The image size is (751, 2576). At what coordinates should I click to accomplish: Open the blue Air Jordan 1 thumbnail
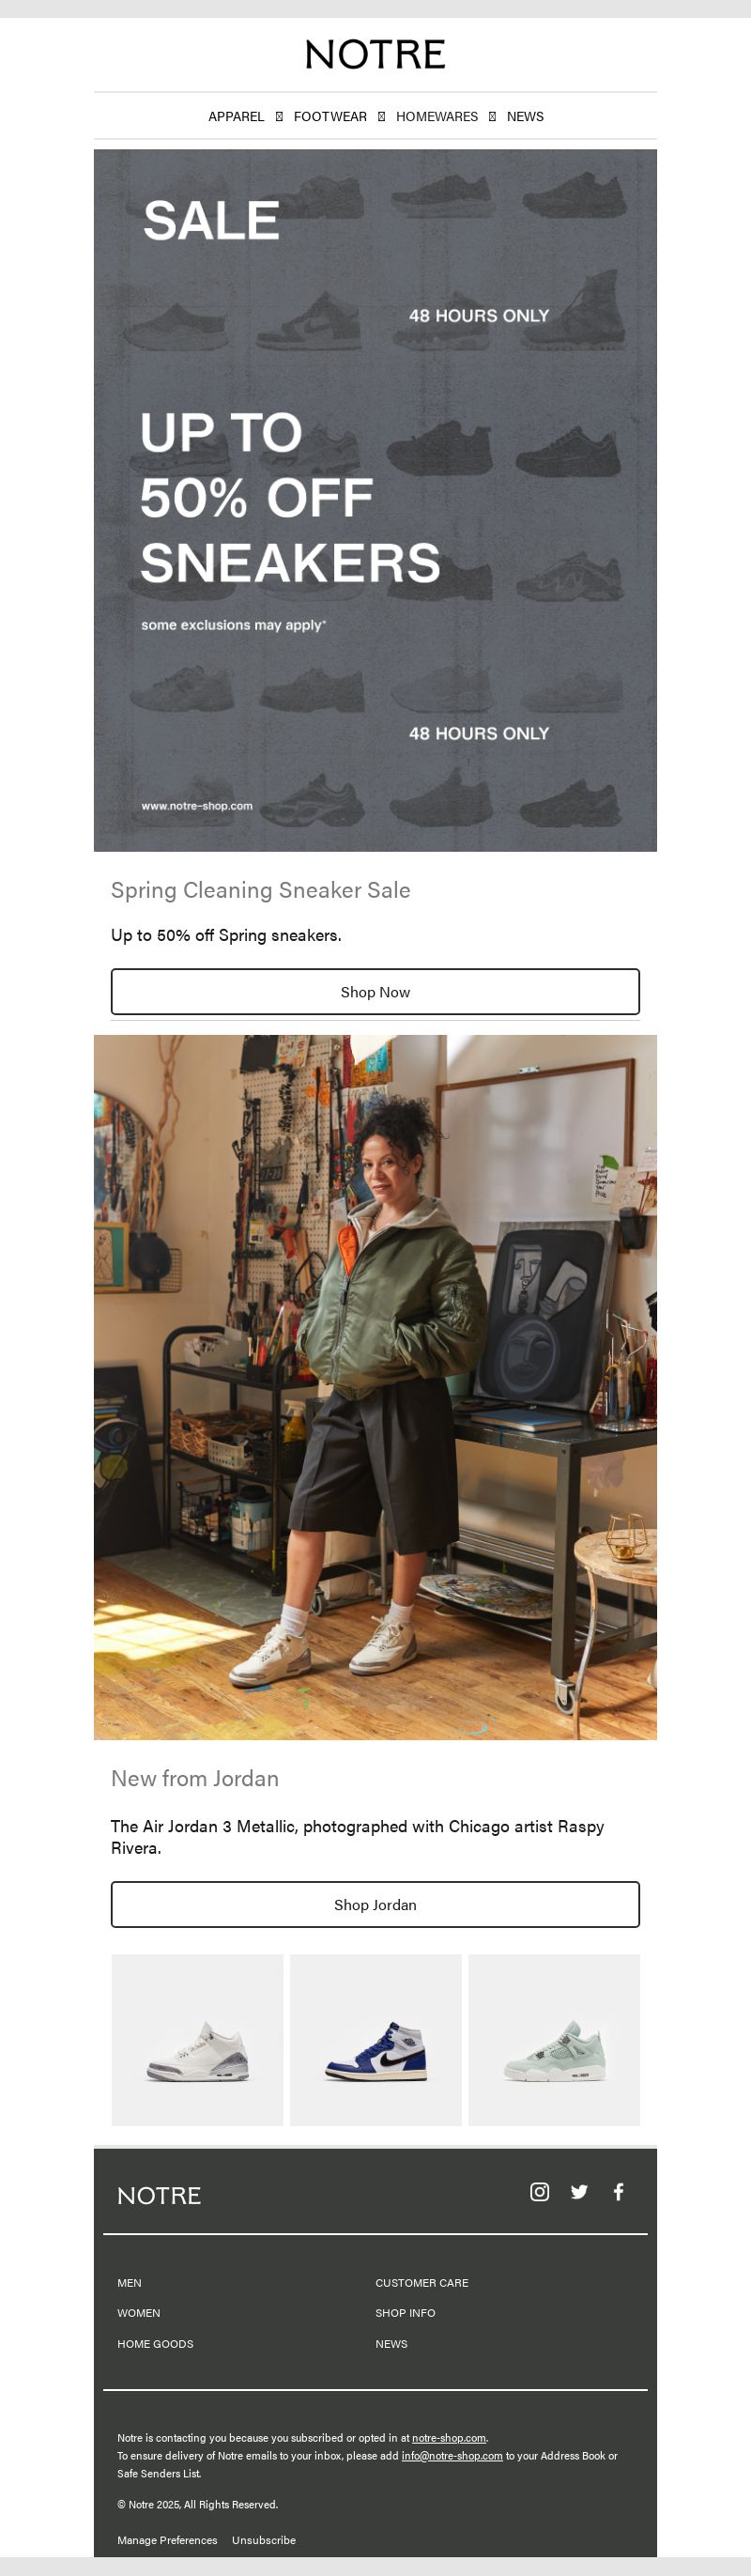click(x=376, y=2040)
